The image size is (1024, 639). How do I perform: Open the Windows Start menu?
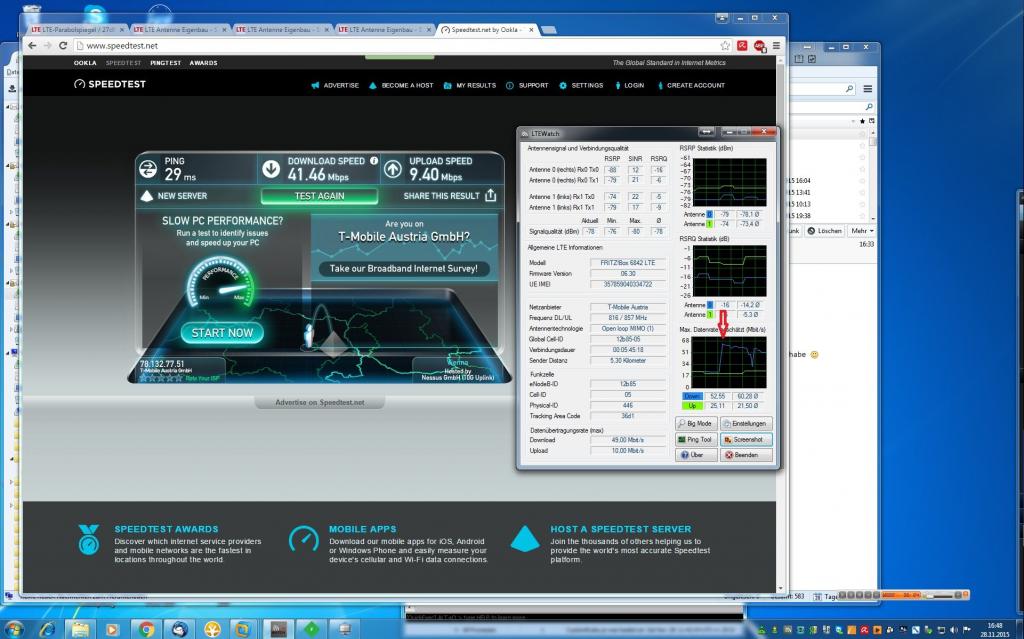14,629
